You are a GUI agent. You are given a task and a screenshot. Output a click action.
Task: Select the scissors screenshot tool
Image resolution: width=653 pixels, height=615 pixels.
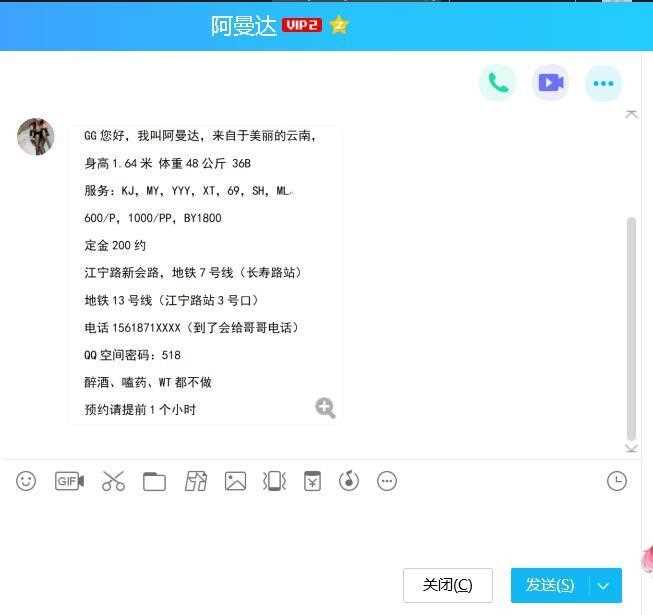[113, 481]
